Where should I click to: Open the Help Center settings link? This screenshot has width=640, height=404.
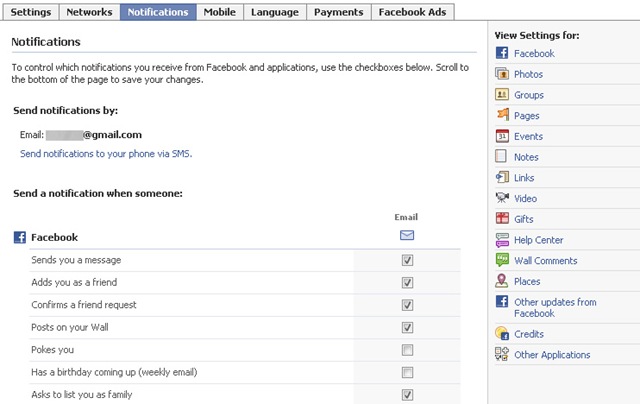point(538,240)
